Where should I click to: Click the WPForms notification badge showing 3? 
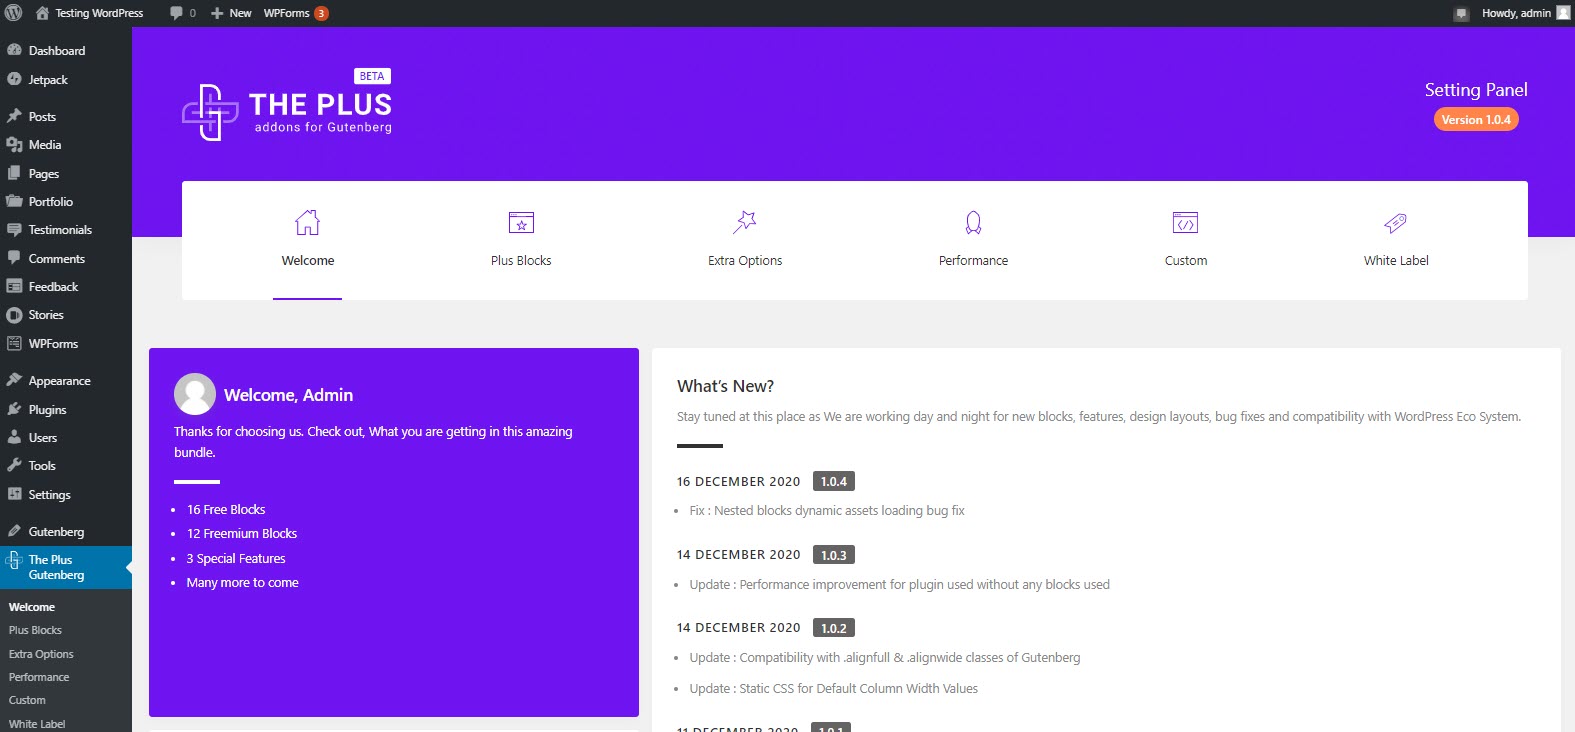(321, 13)
